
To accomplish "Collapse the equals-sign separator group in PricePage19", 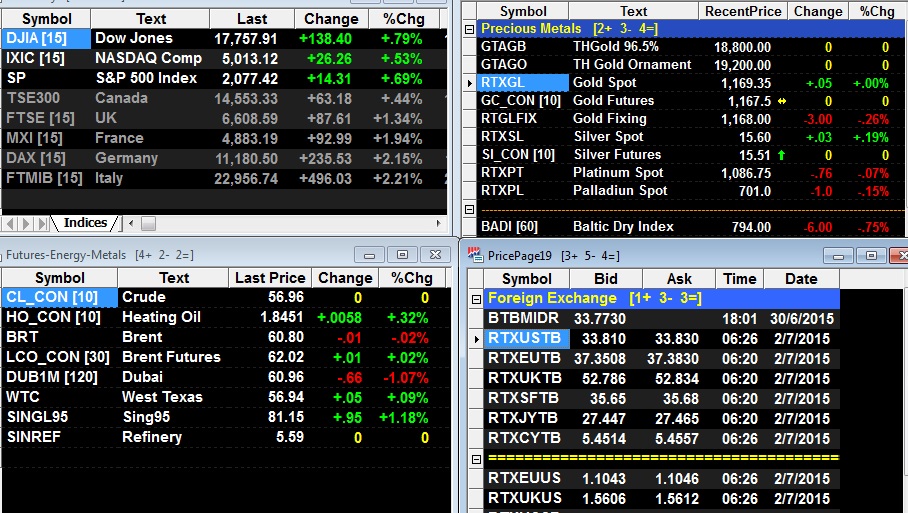I will click(x=476, y=459).
